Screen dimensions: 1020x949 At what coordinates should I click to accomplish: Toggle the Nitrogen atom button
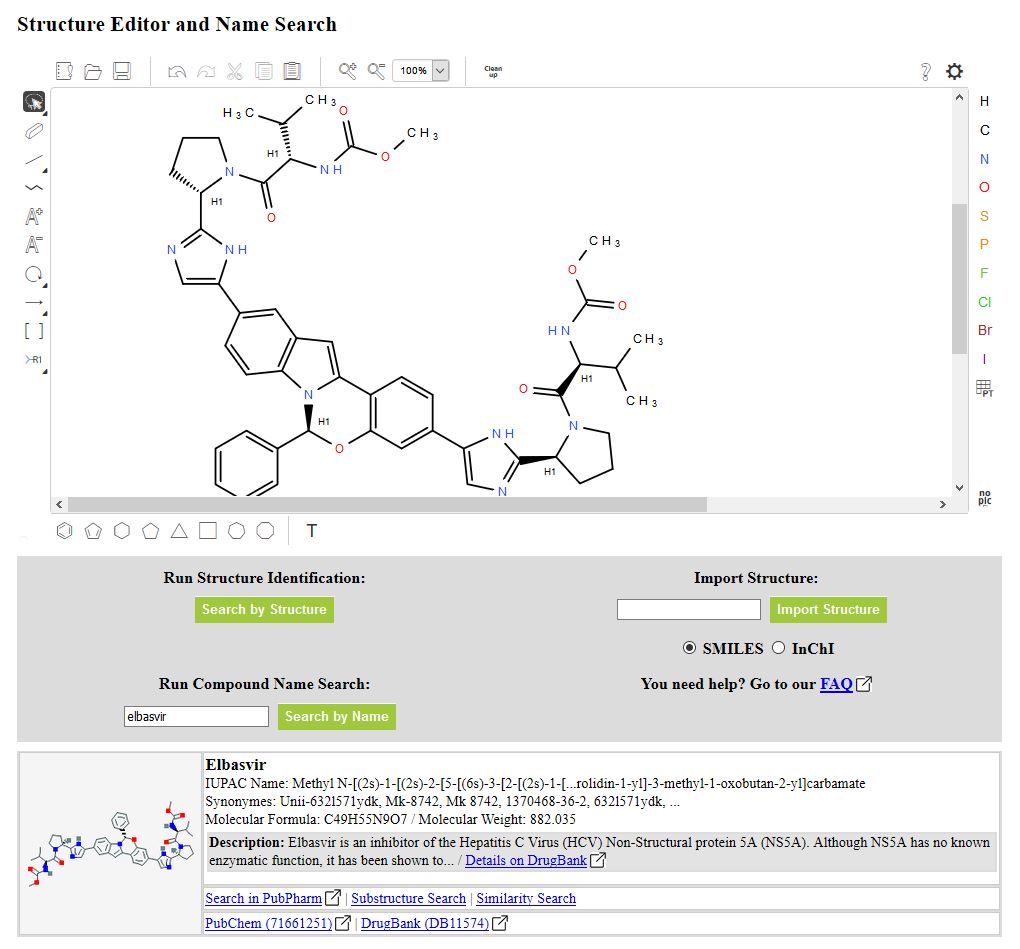coord(984,159)
